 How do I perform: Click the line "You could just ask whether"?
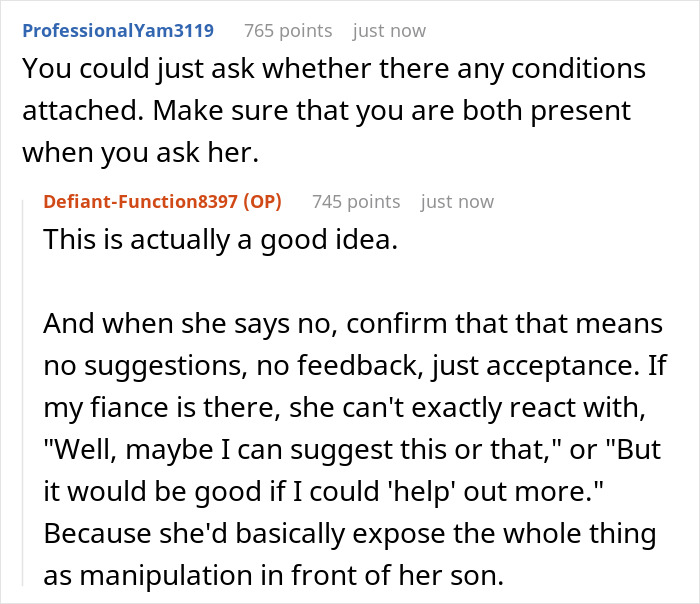(333, 69)
